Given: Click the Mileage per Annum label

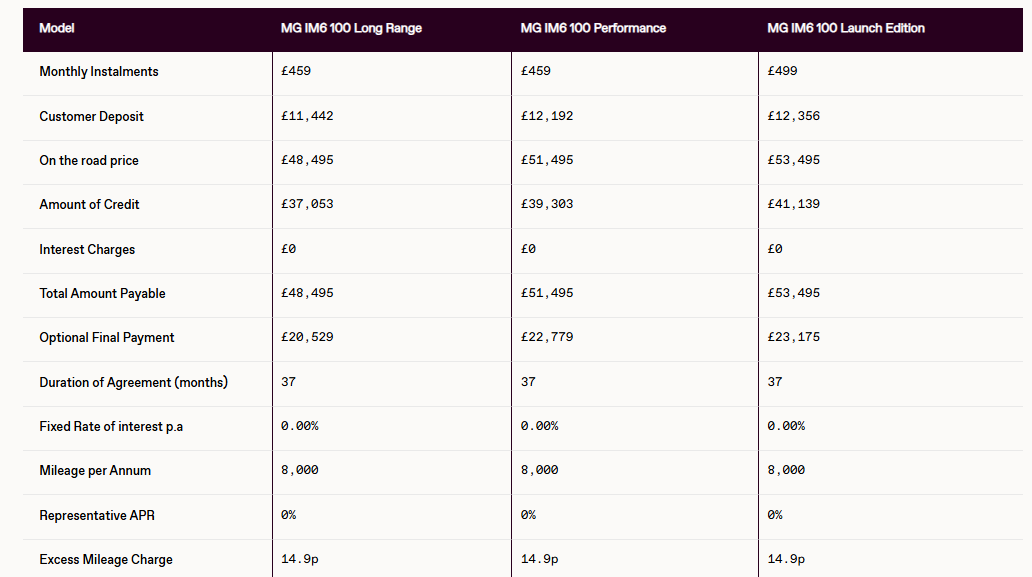Looking at the screenshot, I should [x=95, y=470].
